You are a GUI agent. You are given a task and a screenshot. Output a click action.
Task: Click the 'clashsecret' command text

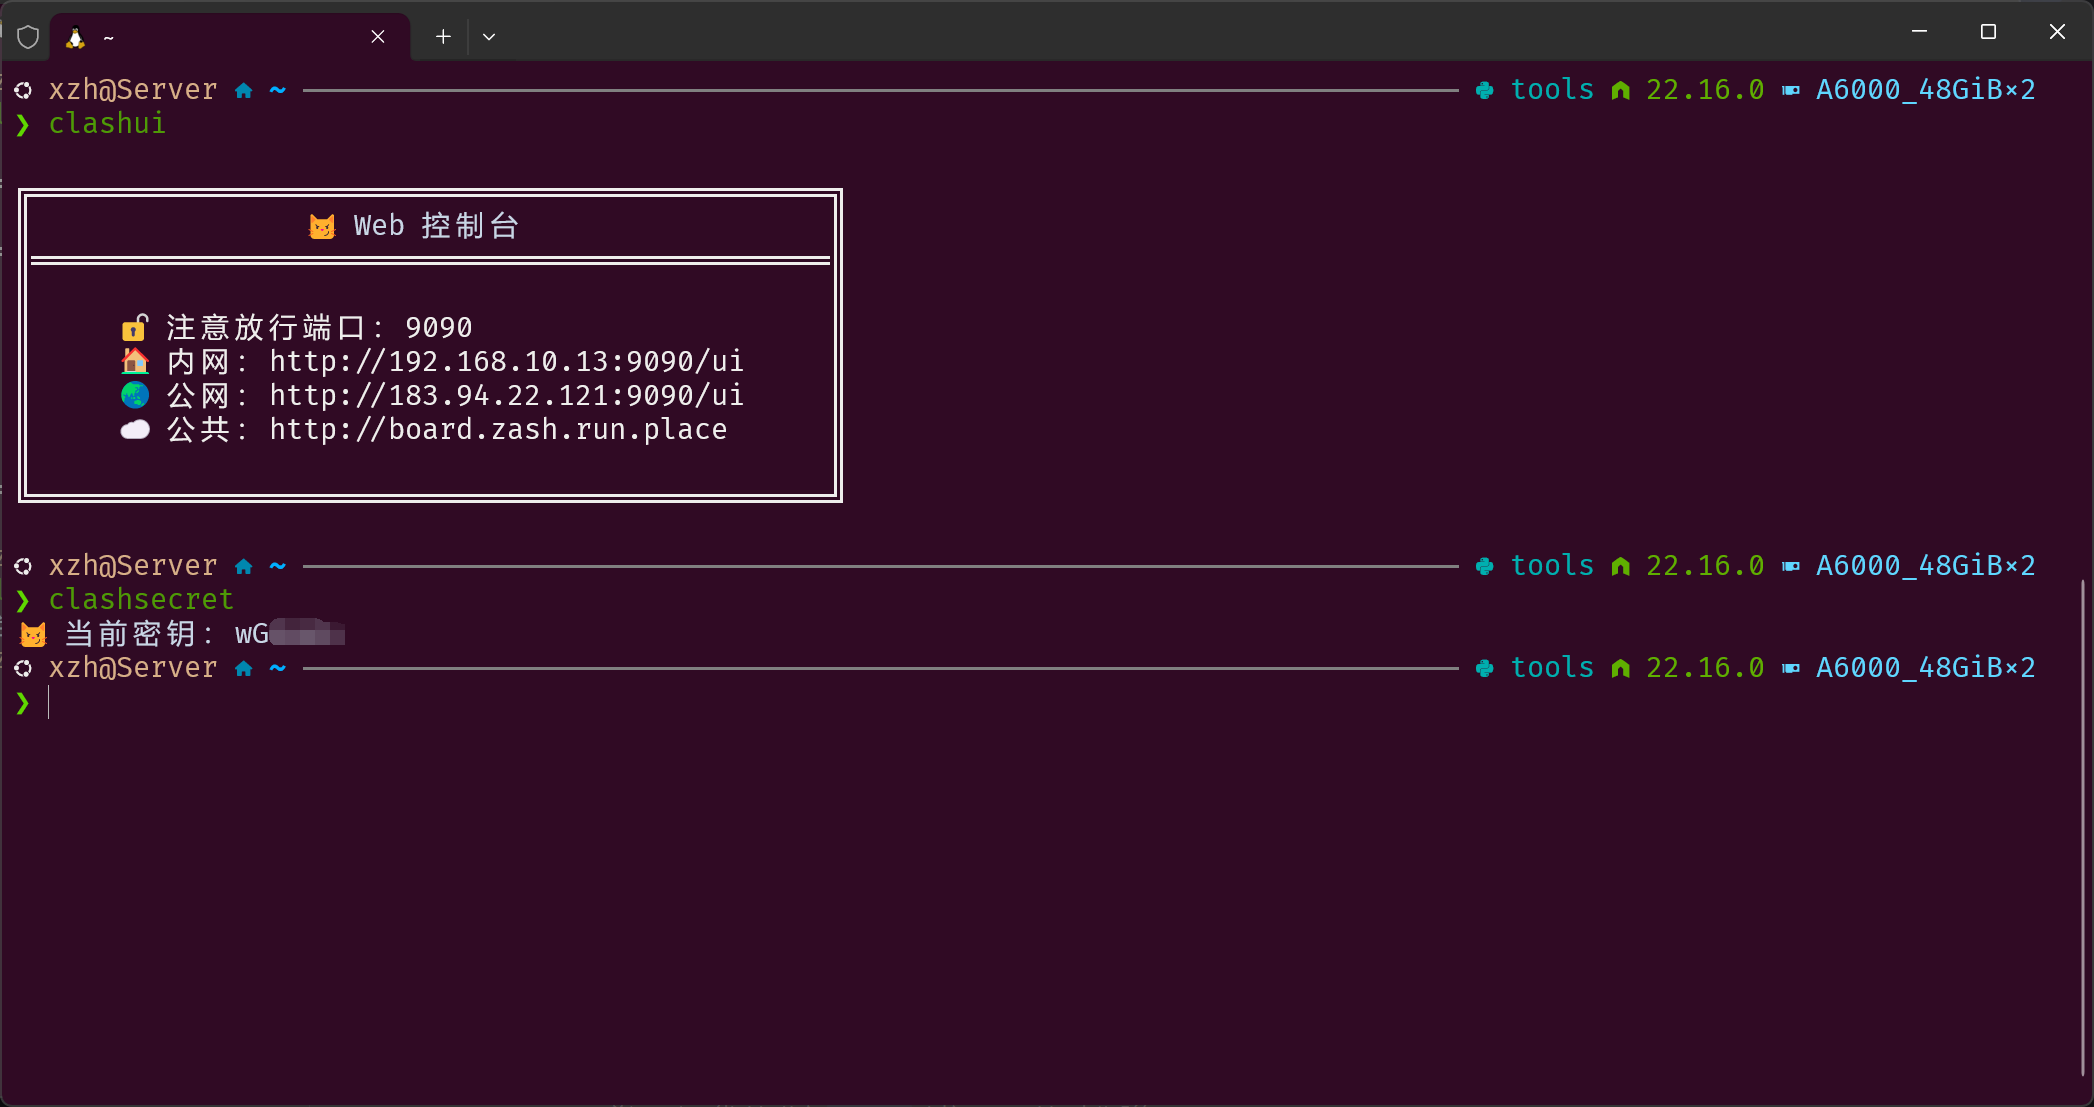pos(141,599)
